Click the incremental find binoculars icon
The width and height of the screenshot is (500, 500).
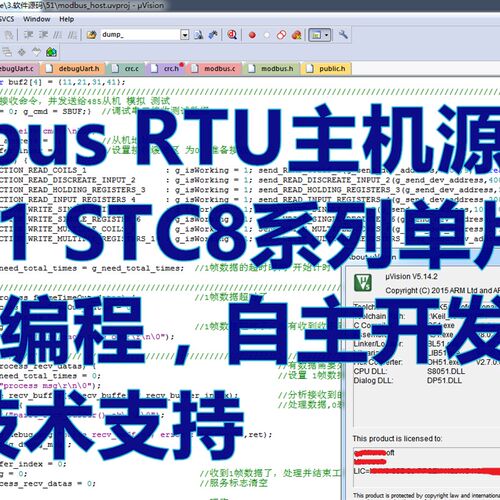(213, 35)
